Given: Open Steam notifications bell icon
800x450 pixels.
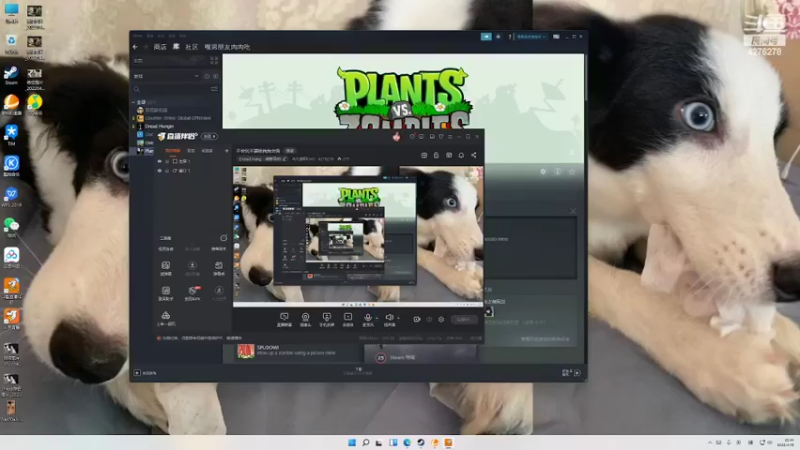Looking at the screenshot, I should tap(498, 37).
